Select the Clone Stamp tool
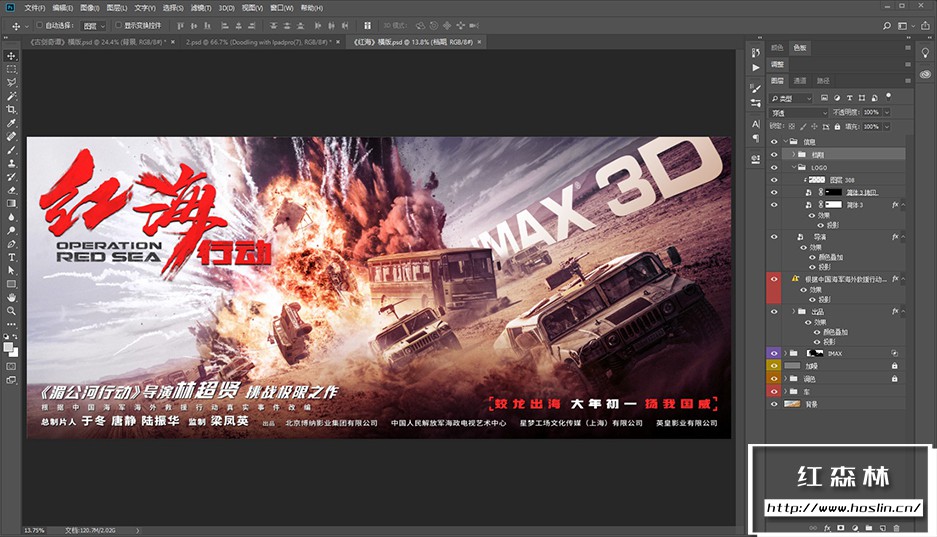This screenshot has height=537, width=937. tap(11, 163)
